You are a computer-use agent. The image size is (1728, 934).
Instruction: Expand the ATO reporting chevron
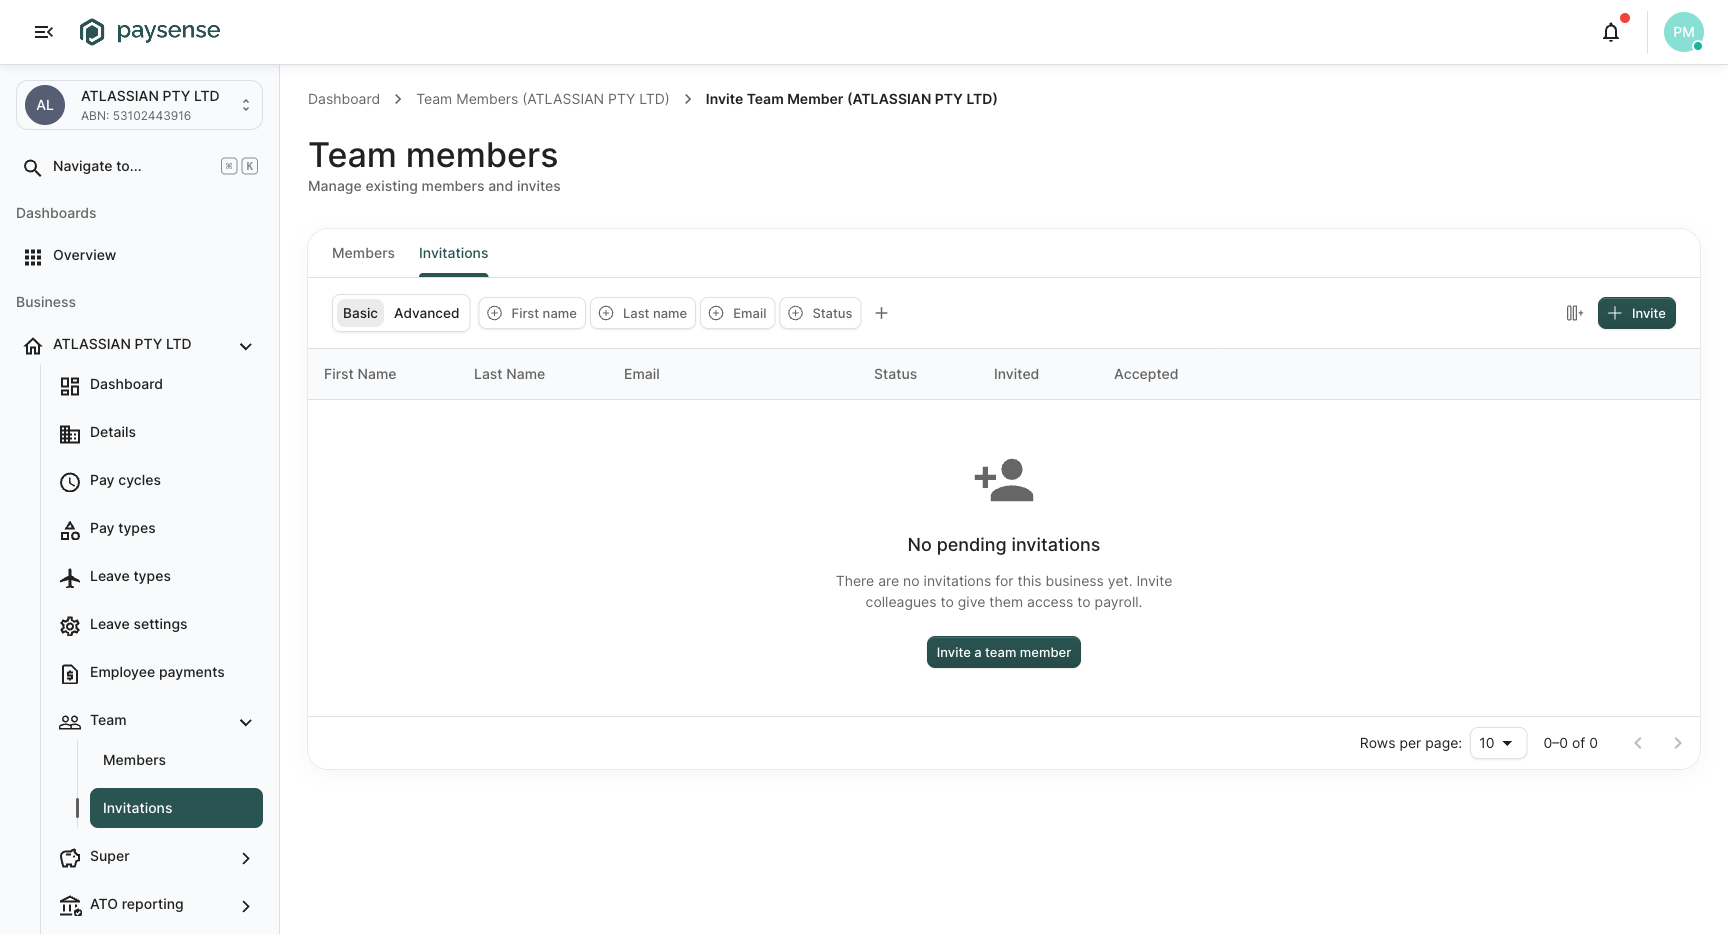click(246, 906)
